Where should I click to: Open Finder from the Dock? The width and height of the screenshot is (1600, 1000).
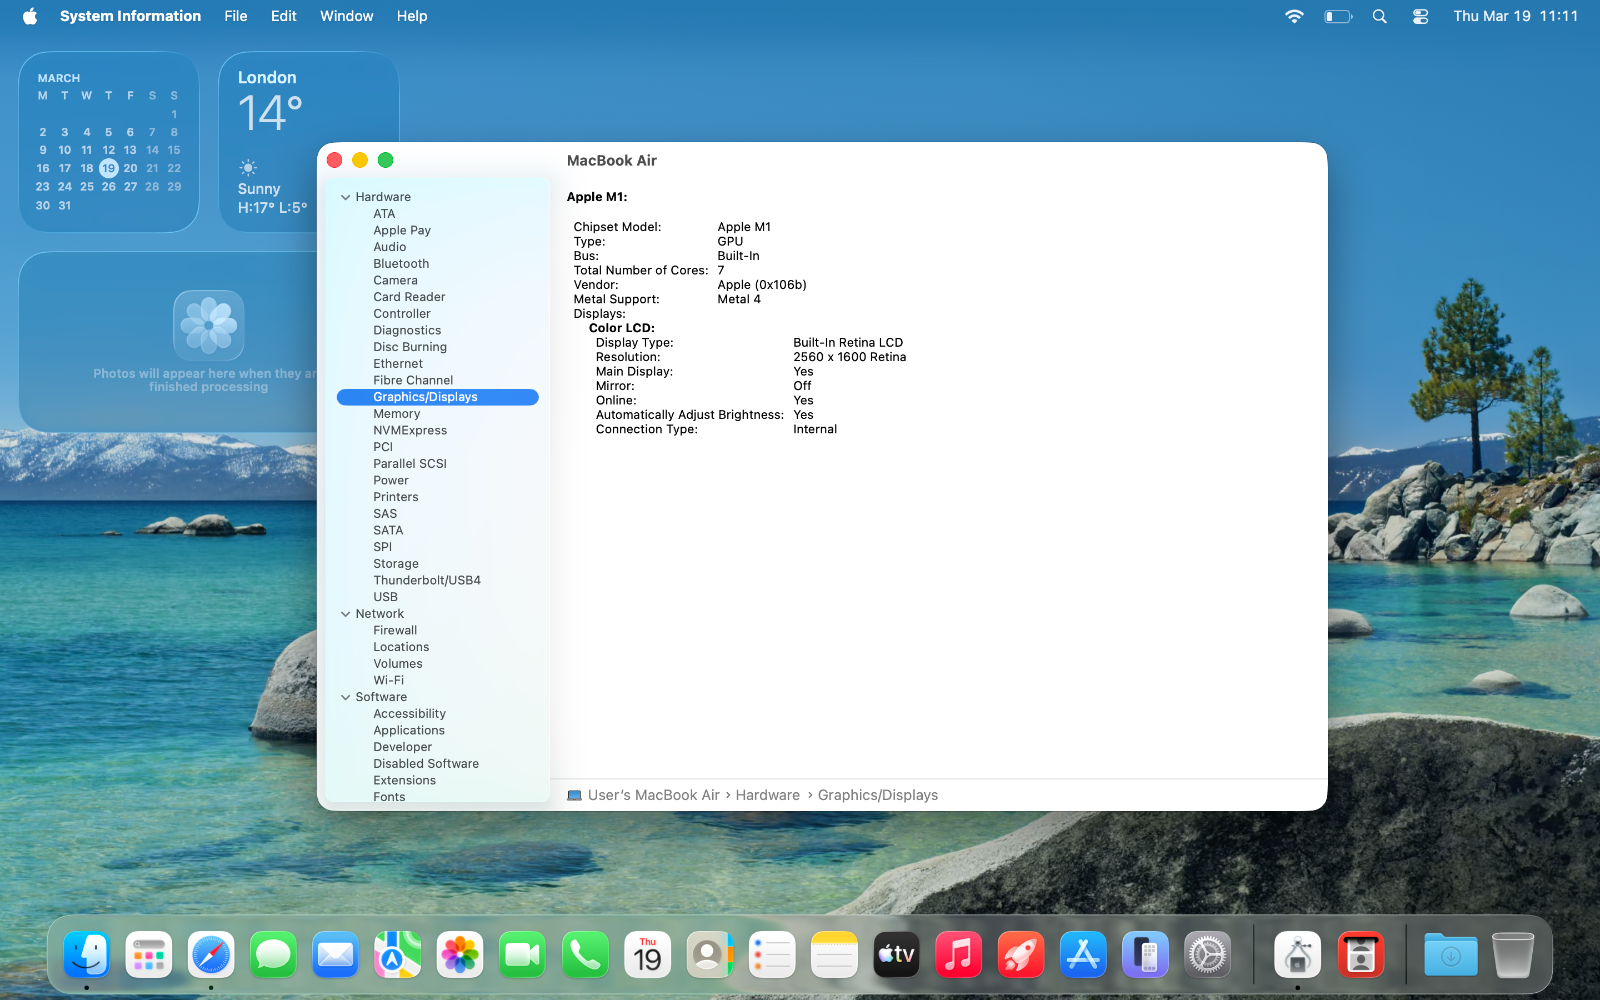point(87,956)
